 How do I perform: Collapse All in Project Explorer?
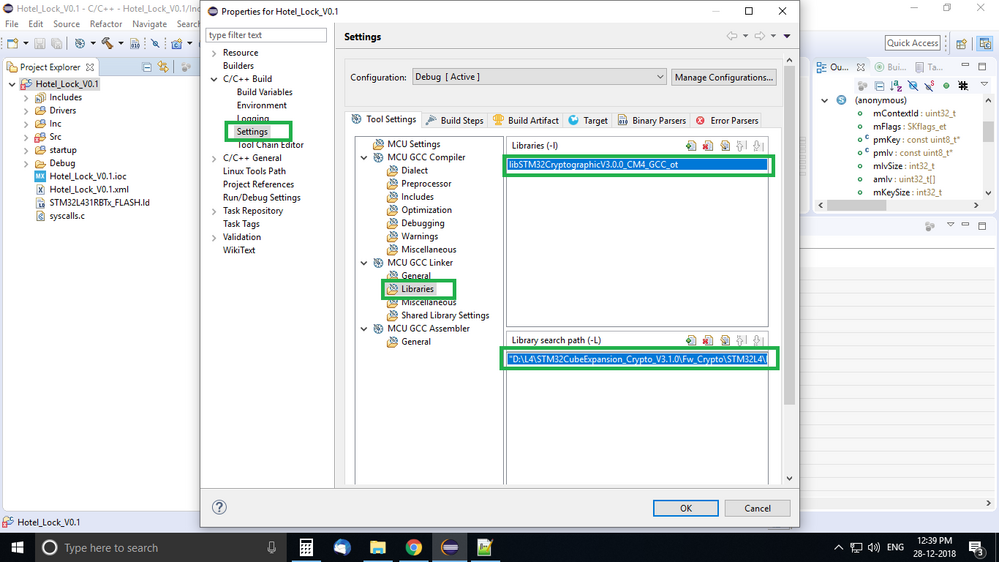pyautogui.click(x=147, y=67)
